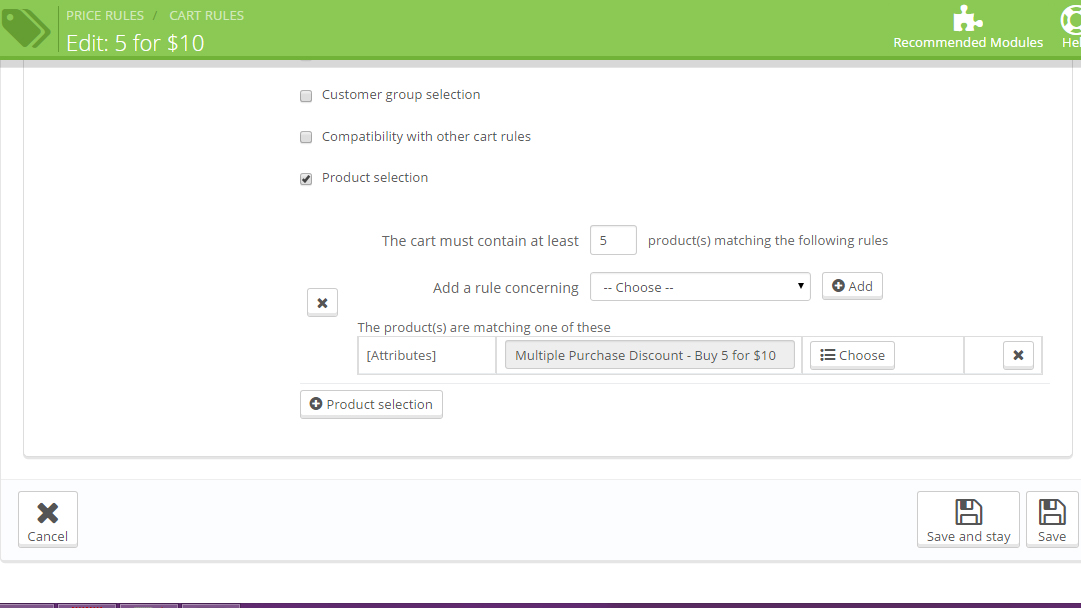Click the 'Edit: 5 for $10' title
1081x608 pixels.
[x=135, y=43]
